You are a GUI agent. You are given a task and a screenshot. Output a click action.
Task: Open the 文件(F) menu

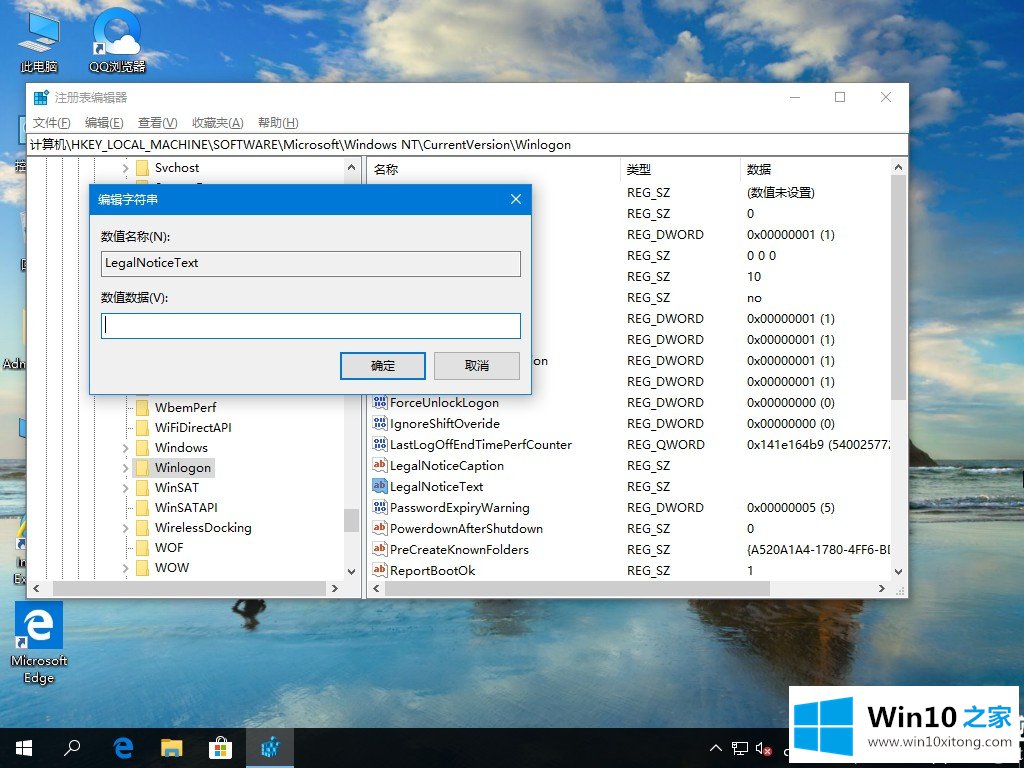click(51, 123)
